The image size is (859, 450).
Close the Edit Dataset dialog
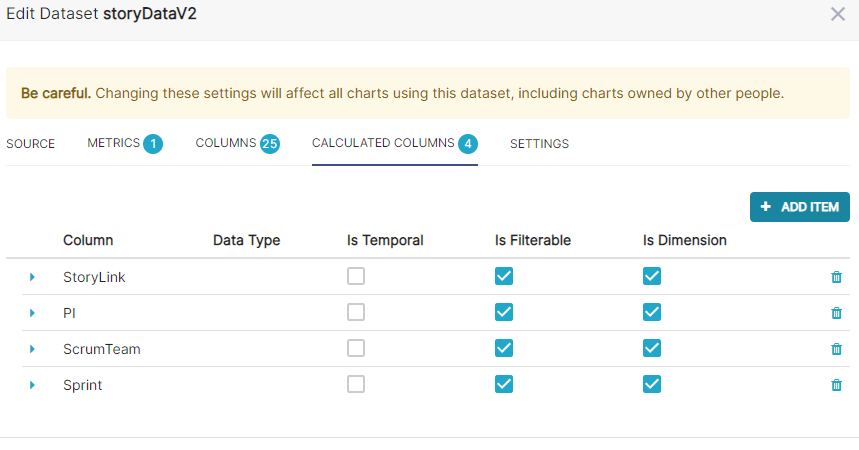pyautogui.click(x=838, y=14)
